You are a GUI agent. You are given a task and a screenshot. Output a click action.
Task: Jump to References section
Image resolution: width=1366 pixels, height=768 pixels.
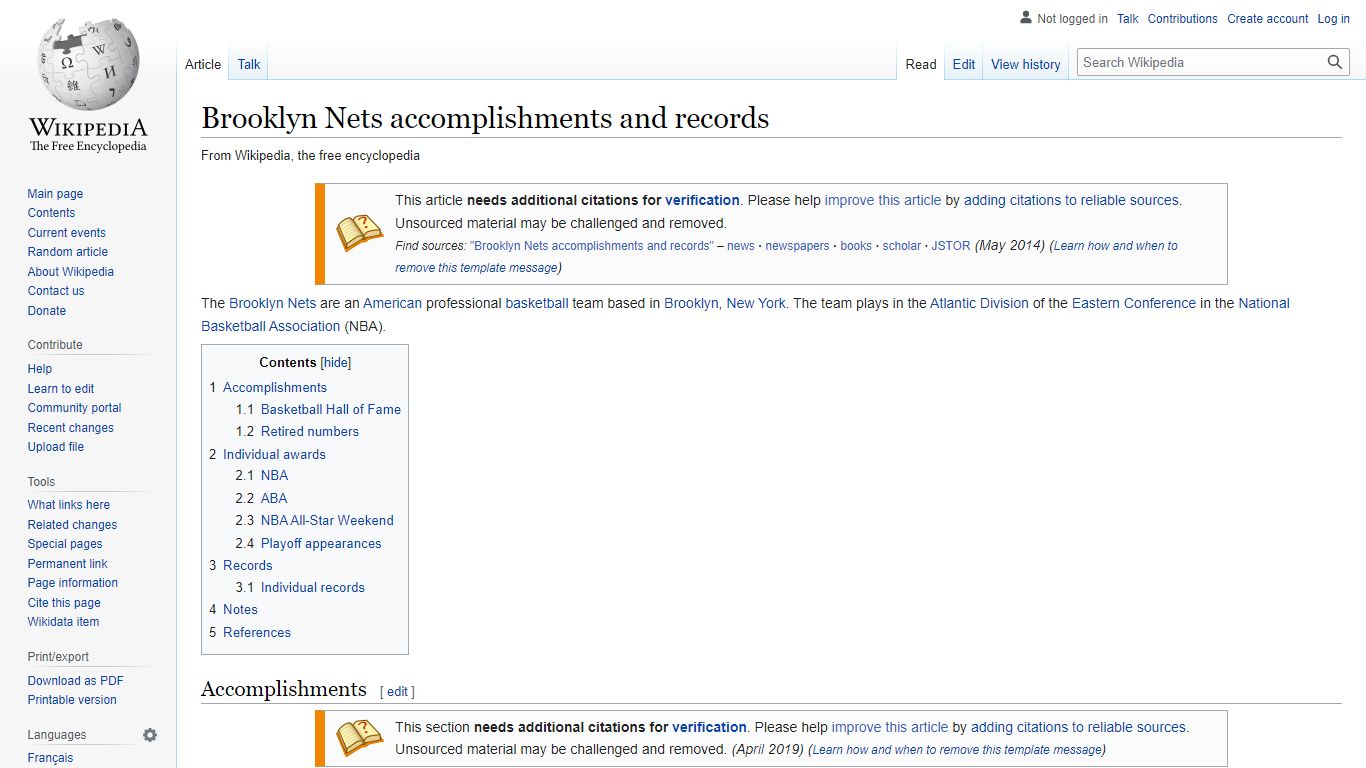[x=257, y=632]
